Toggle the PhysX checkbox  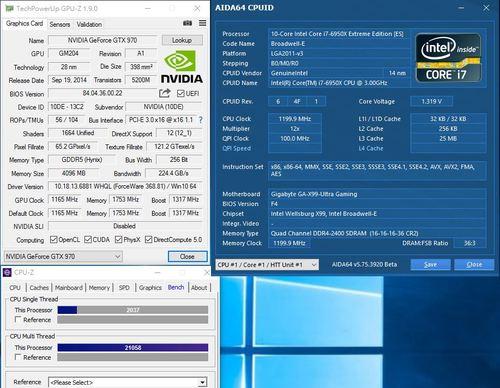(118, 239)
